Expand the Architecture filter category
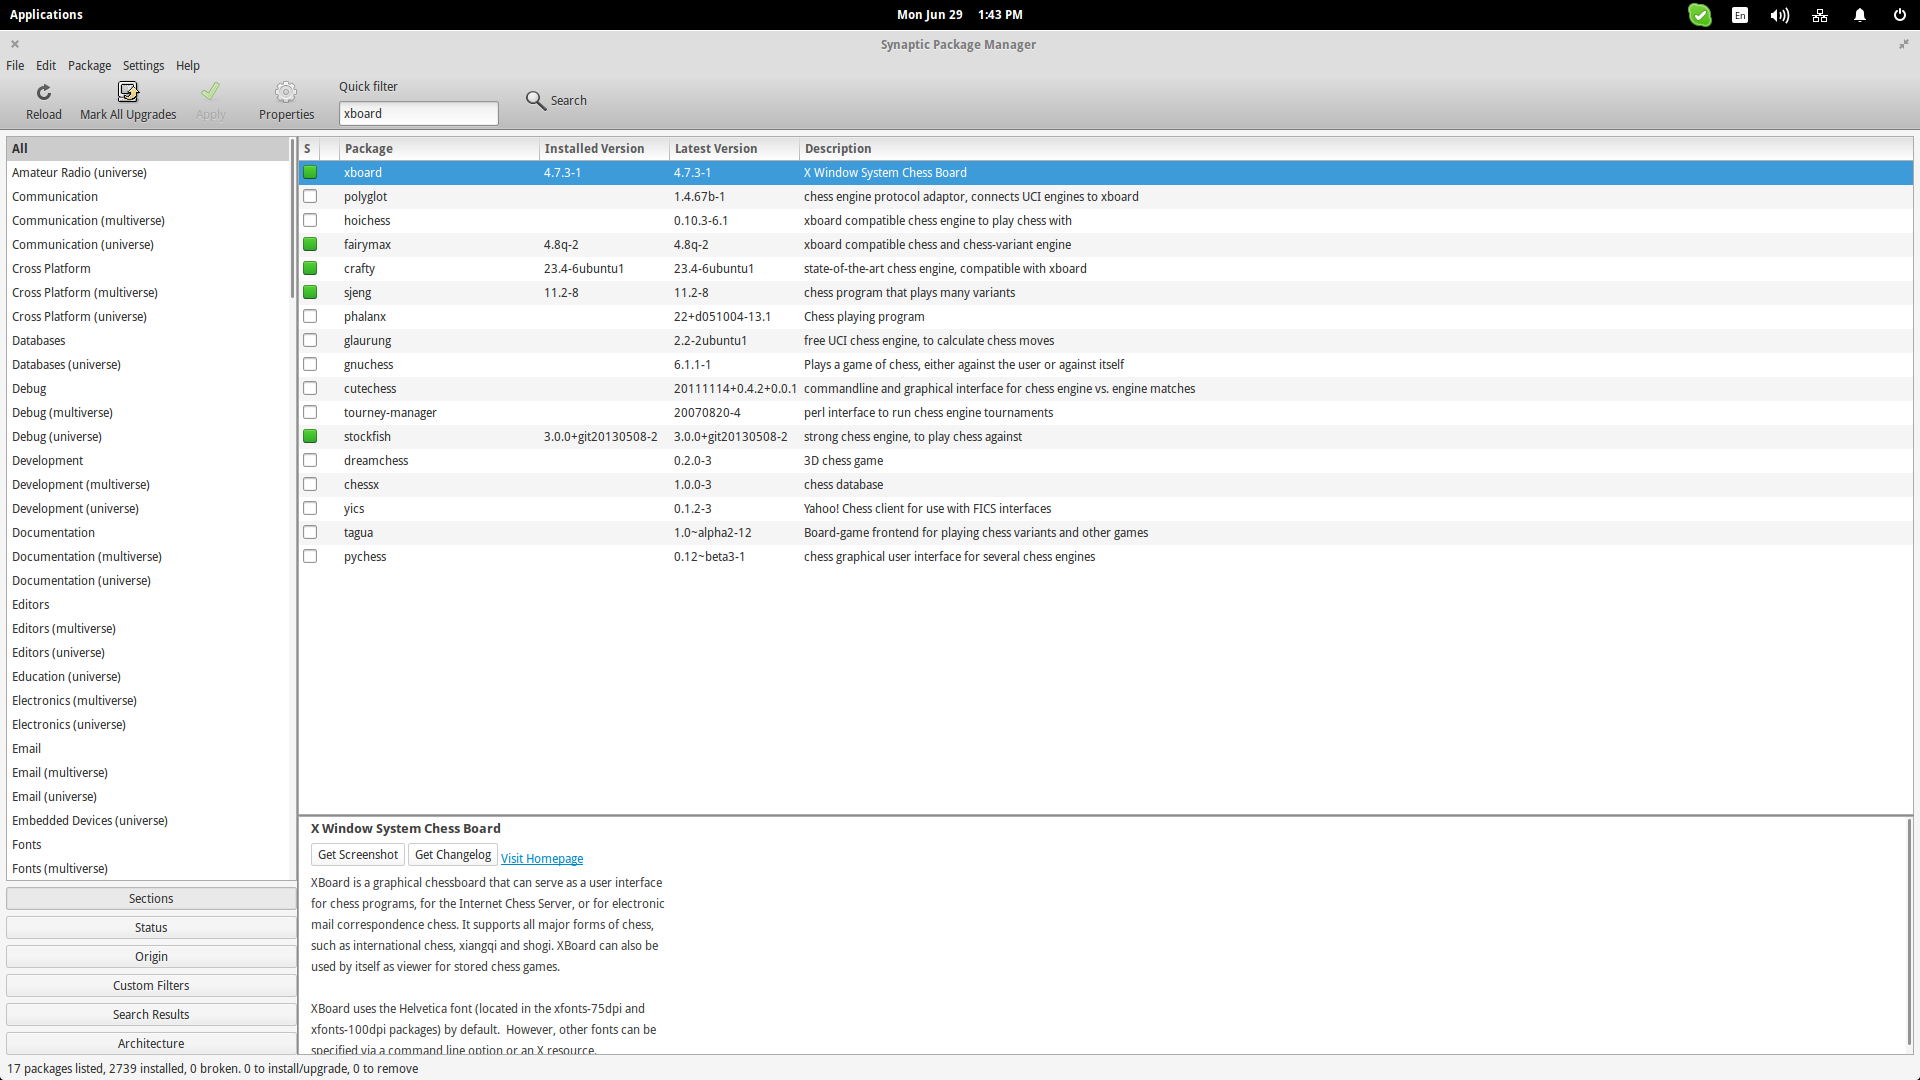The image size is (1920, 1080). [x=150, y=1042]
